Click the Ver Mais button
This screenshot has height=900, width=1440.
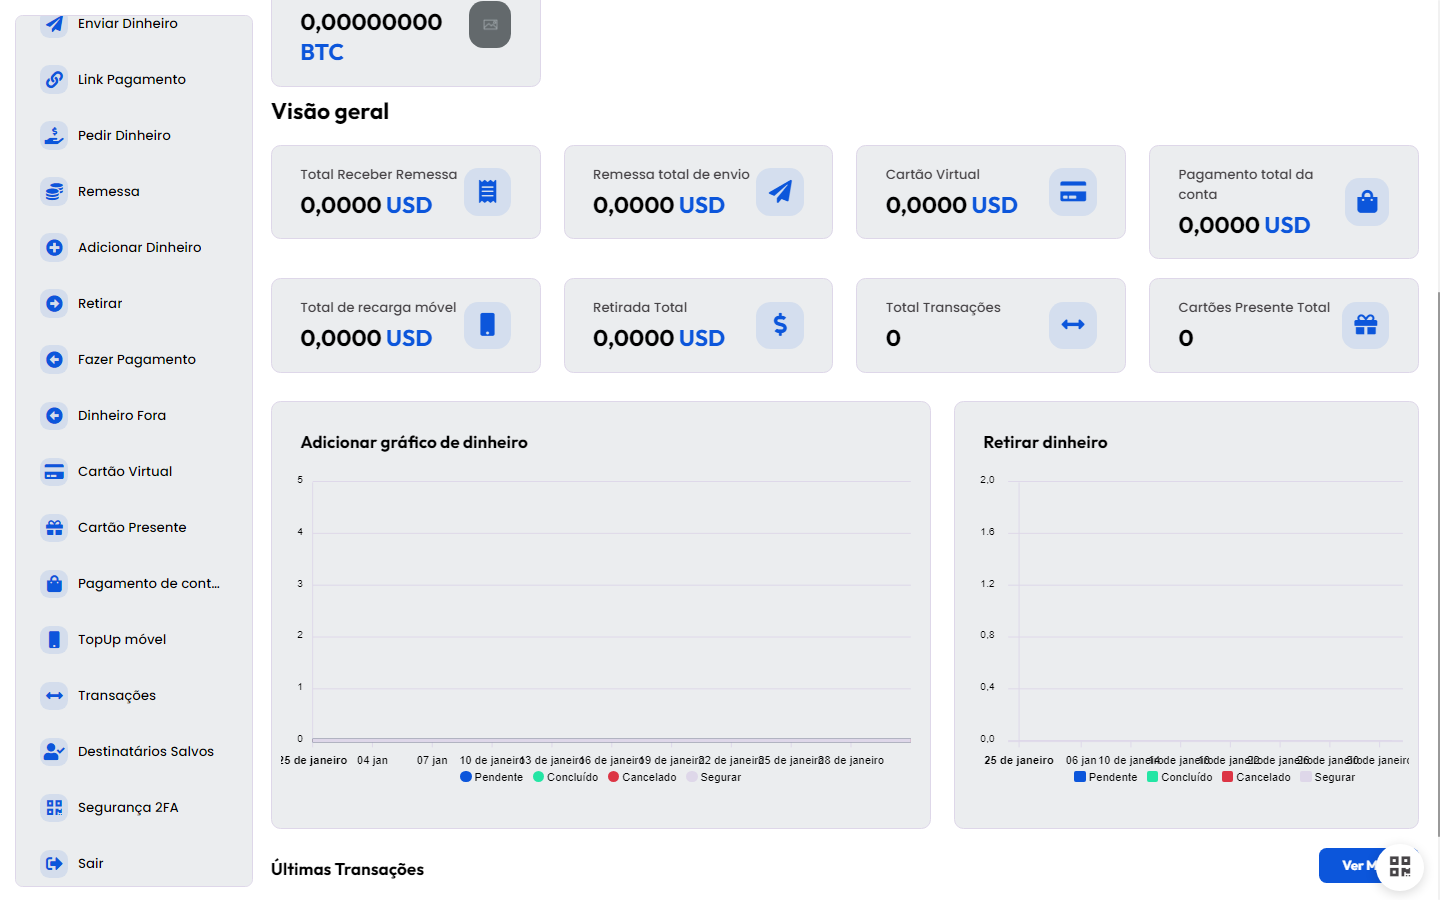(x=1348, y=866)
